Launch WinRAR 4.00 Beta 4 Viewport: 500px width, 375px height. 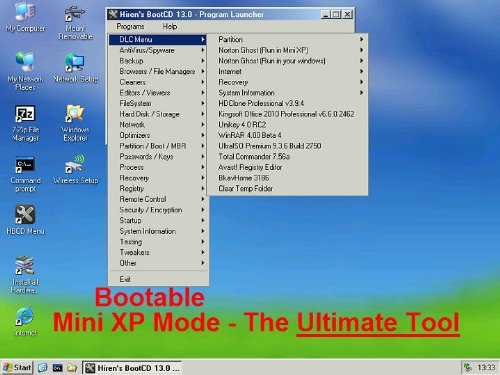[287, 135]
